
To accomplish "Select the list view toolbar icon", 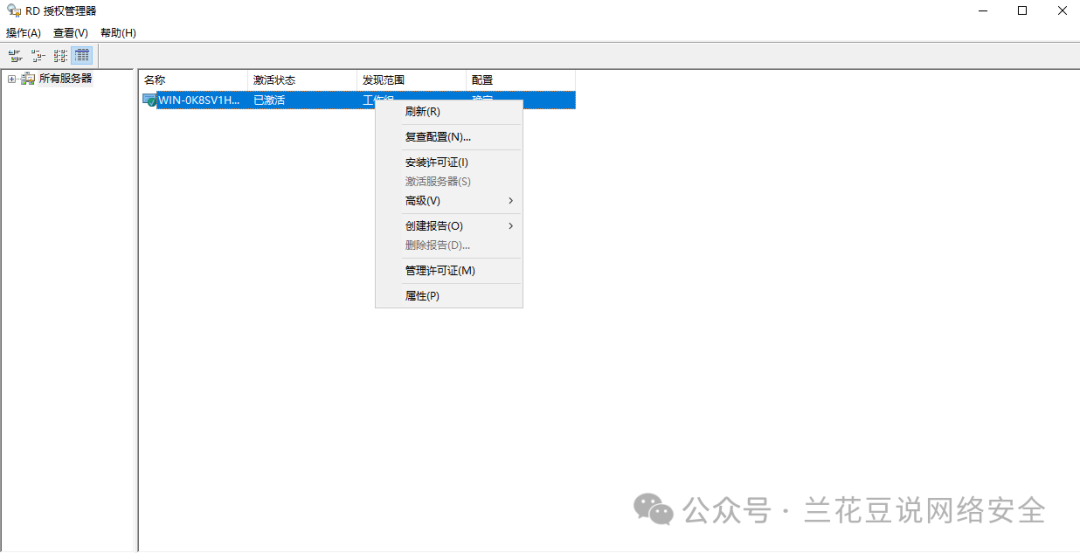I will [60, 56].
